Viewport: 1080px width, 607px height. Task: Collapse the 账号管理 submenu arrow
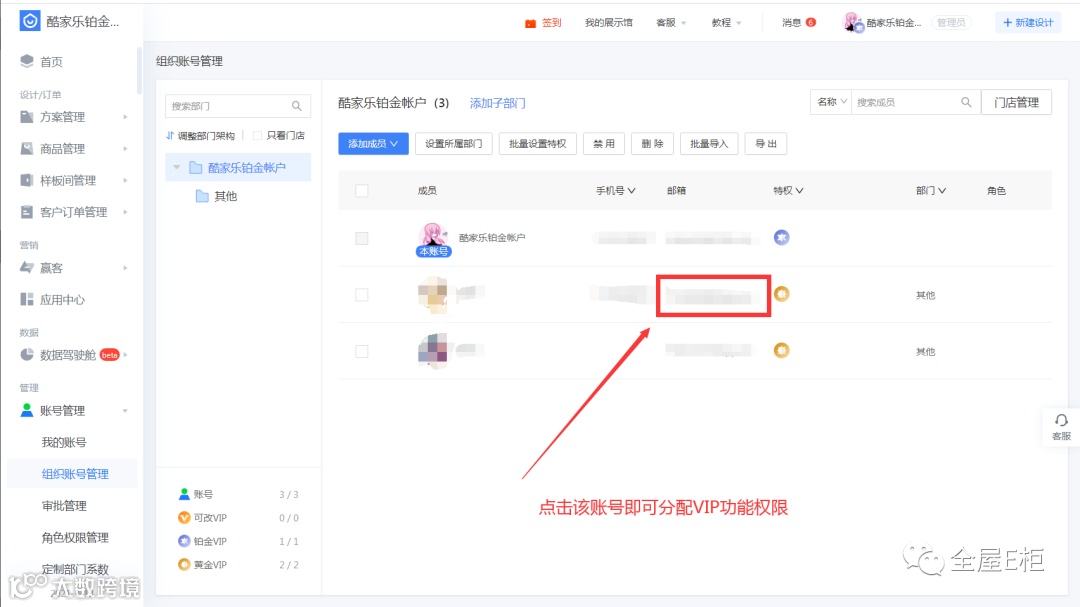(125, 411)
